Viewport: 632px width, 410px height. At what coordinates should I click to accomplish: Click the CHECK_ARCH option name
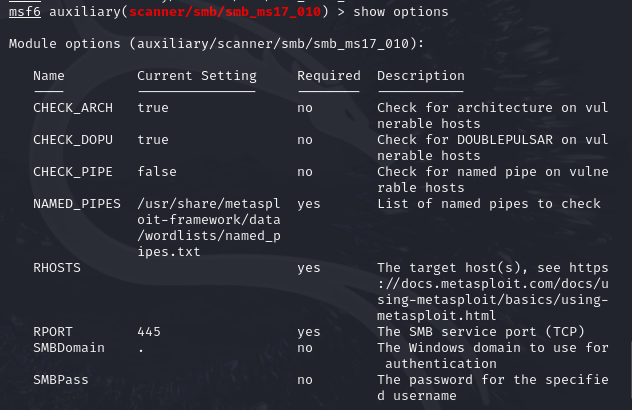tap(73, 107)
